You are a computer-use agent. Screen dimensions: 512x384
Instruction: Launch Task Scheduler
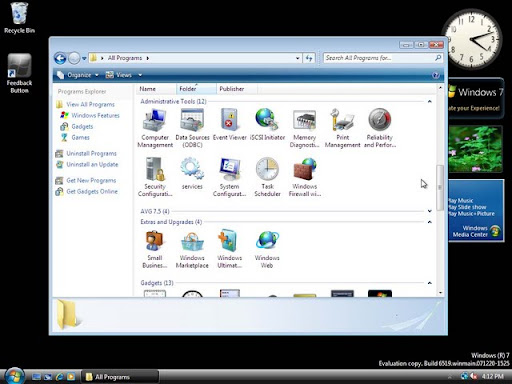pos(267,177)
